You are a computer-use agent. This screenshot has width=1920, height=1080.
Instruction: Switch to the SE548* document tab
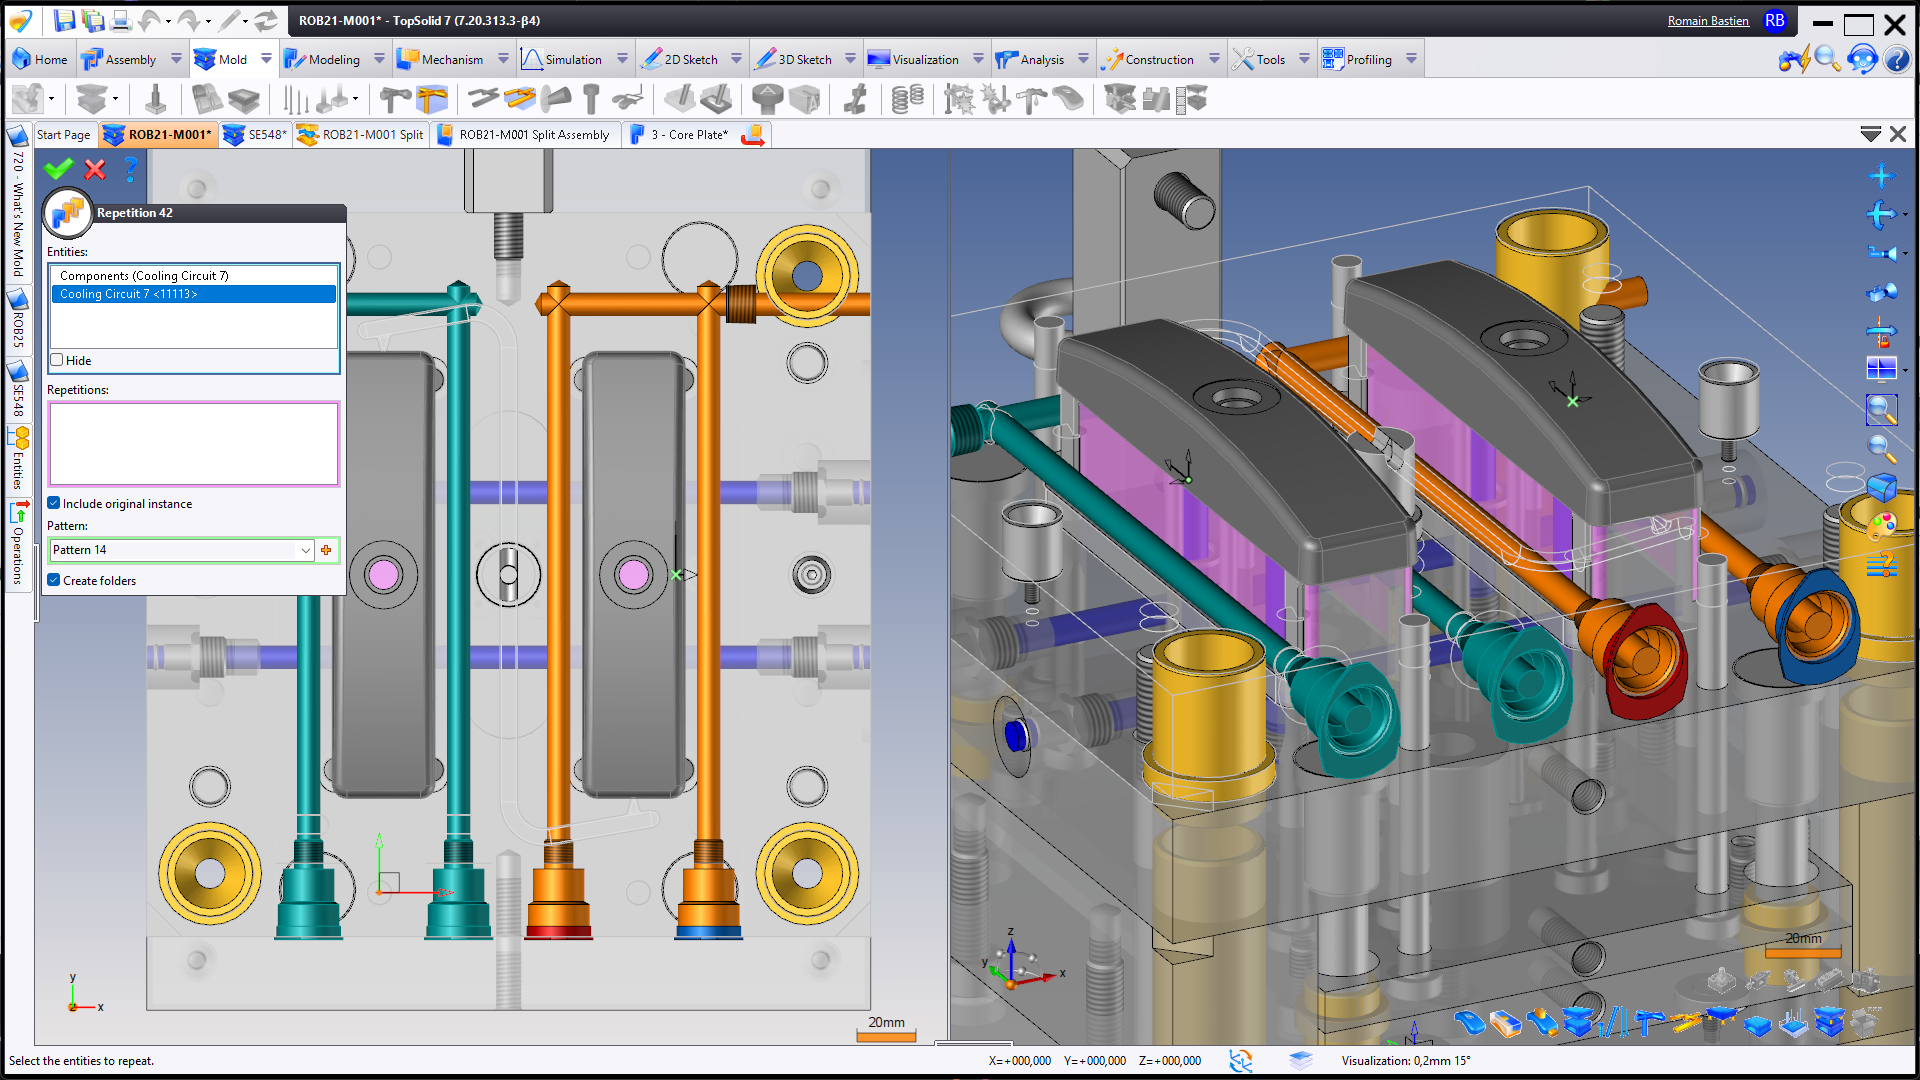point(256,135)
